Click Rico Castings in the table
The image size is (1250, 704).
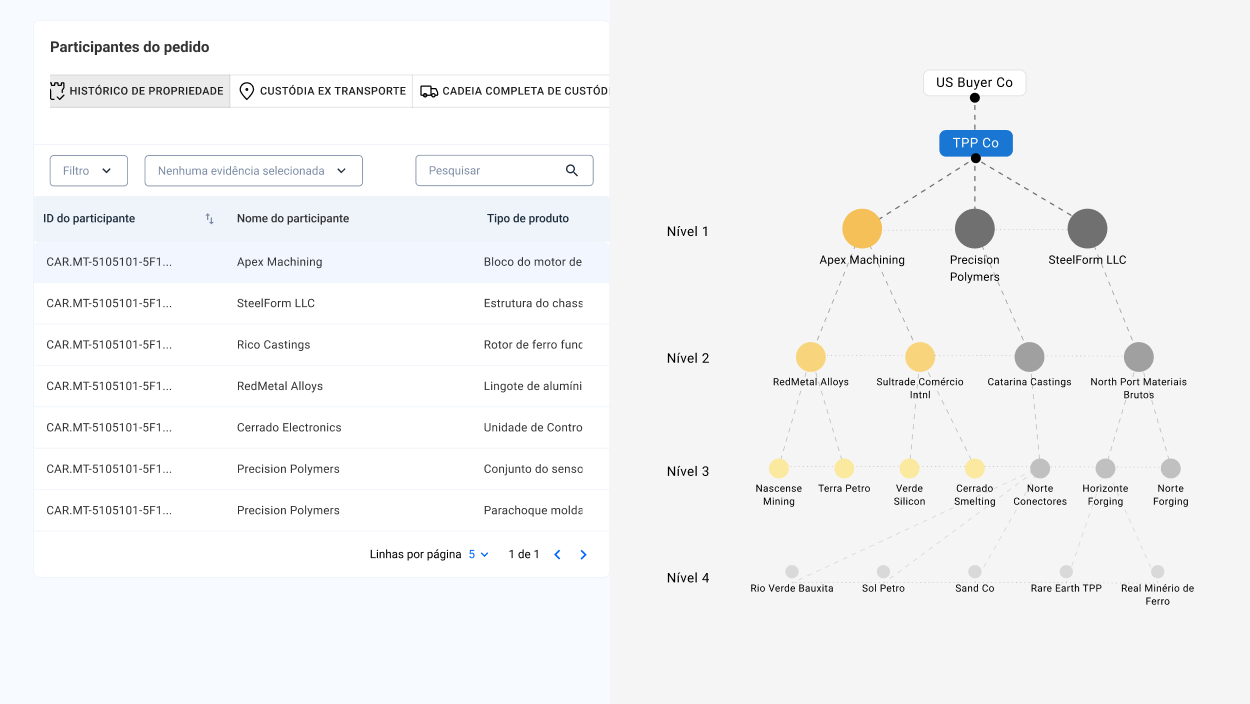[274, 345]
